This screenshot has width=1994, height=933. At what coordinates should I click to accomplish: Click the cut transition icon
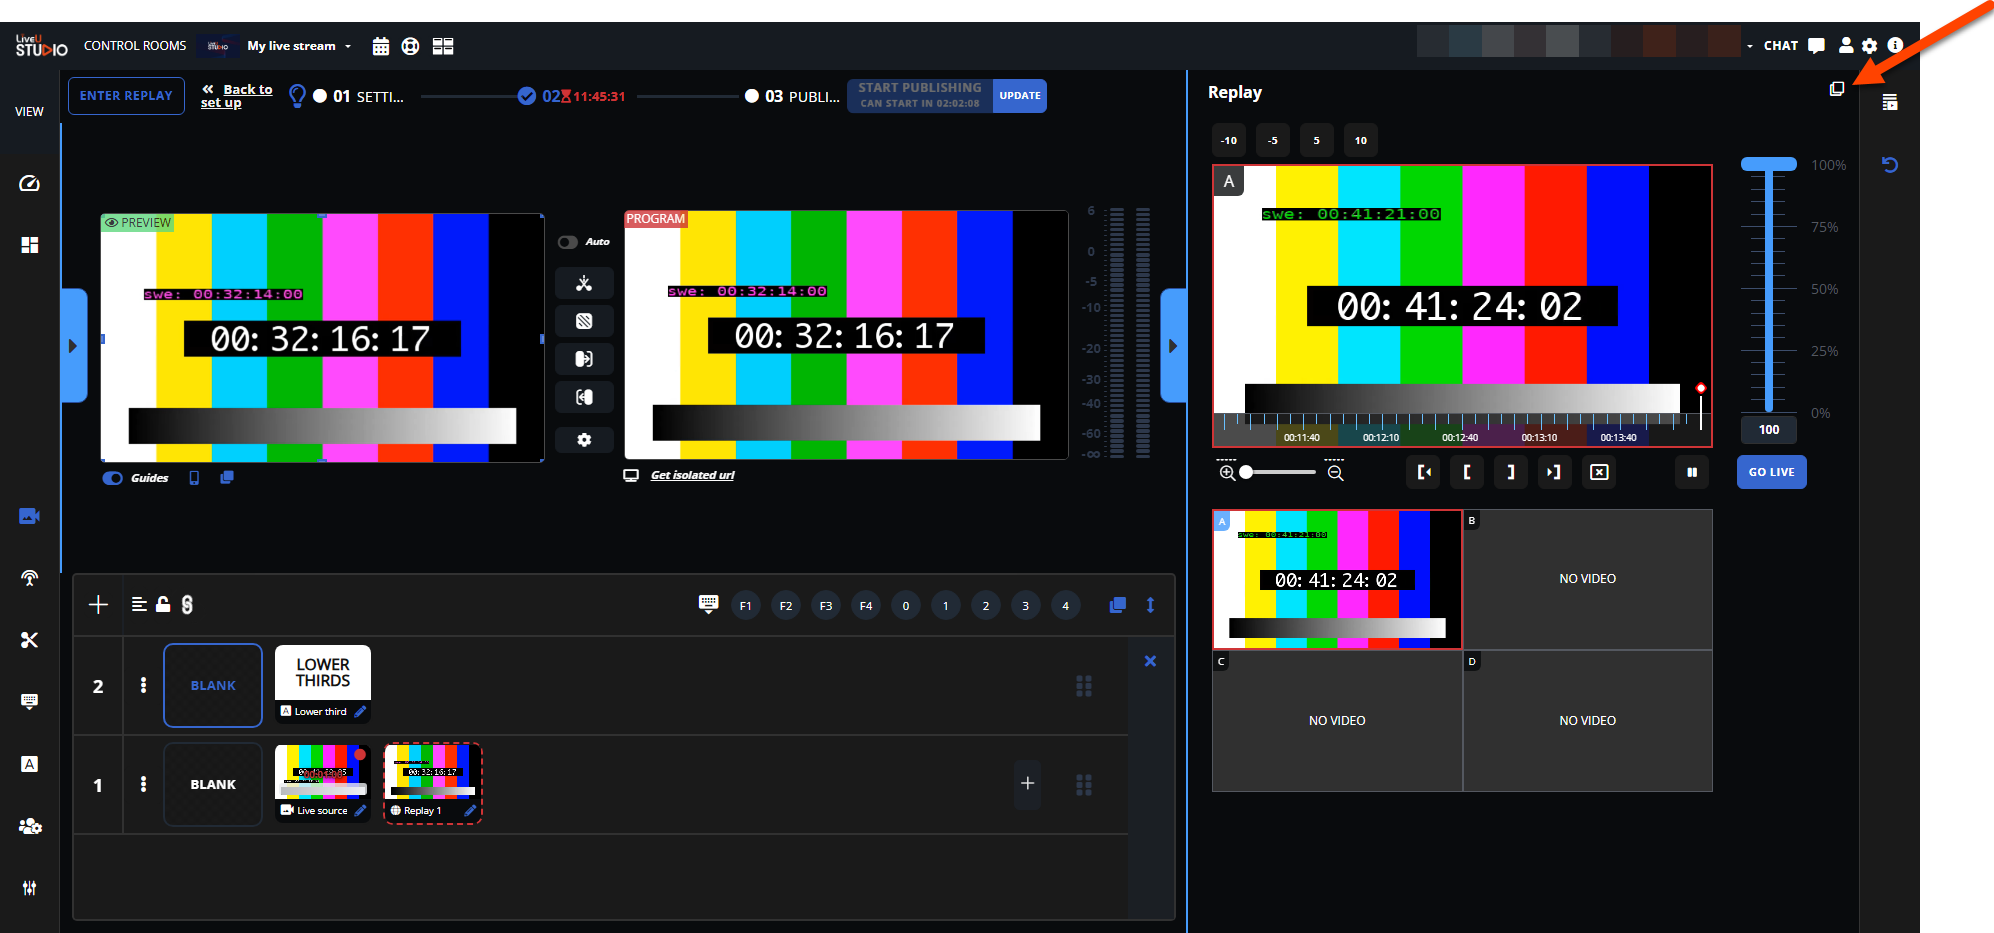584,284
